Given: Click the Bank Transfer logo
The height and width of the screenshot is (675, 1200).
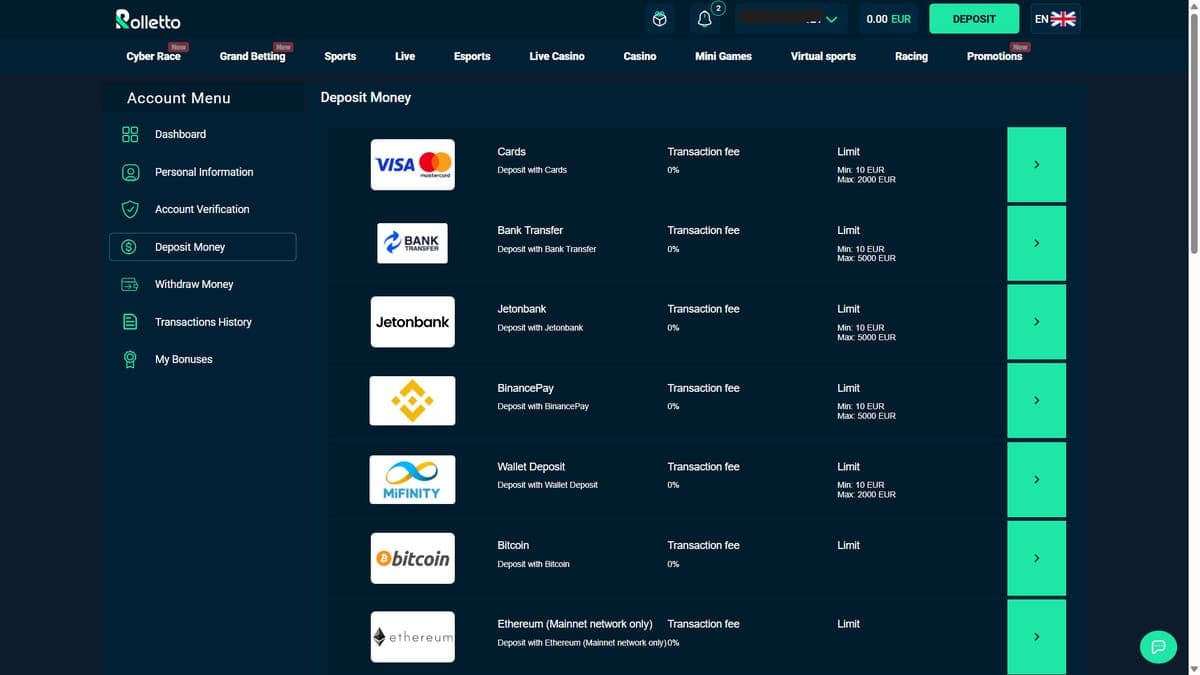Looking at the screenshot, I should 412,243.
